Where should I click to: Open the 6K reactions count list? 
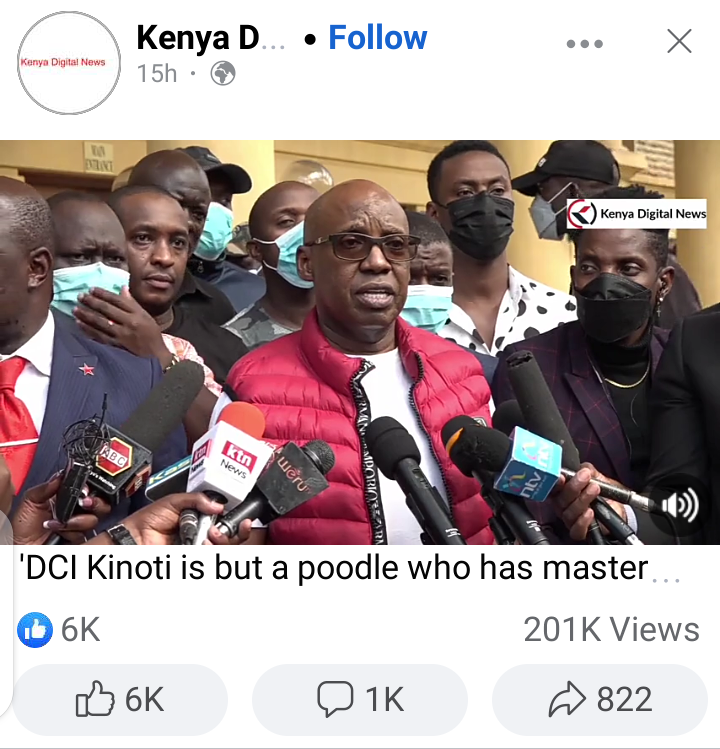(81, 630)
